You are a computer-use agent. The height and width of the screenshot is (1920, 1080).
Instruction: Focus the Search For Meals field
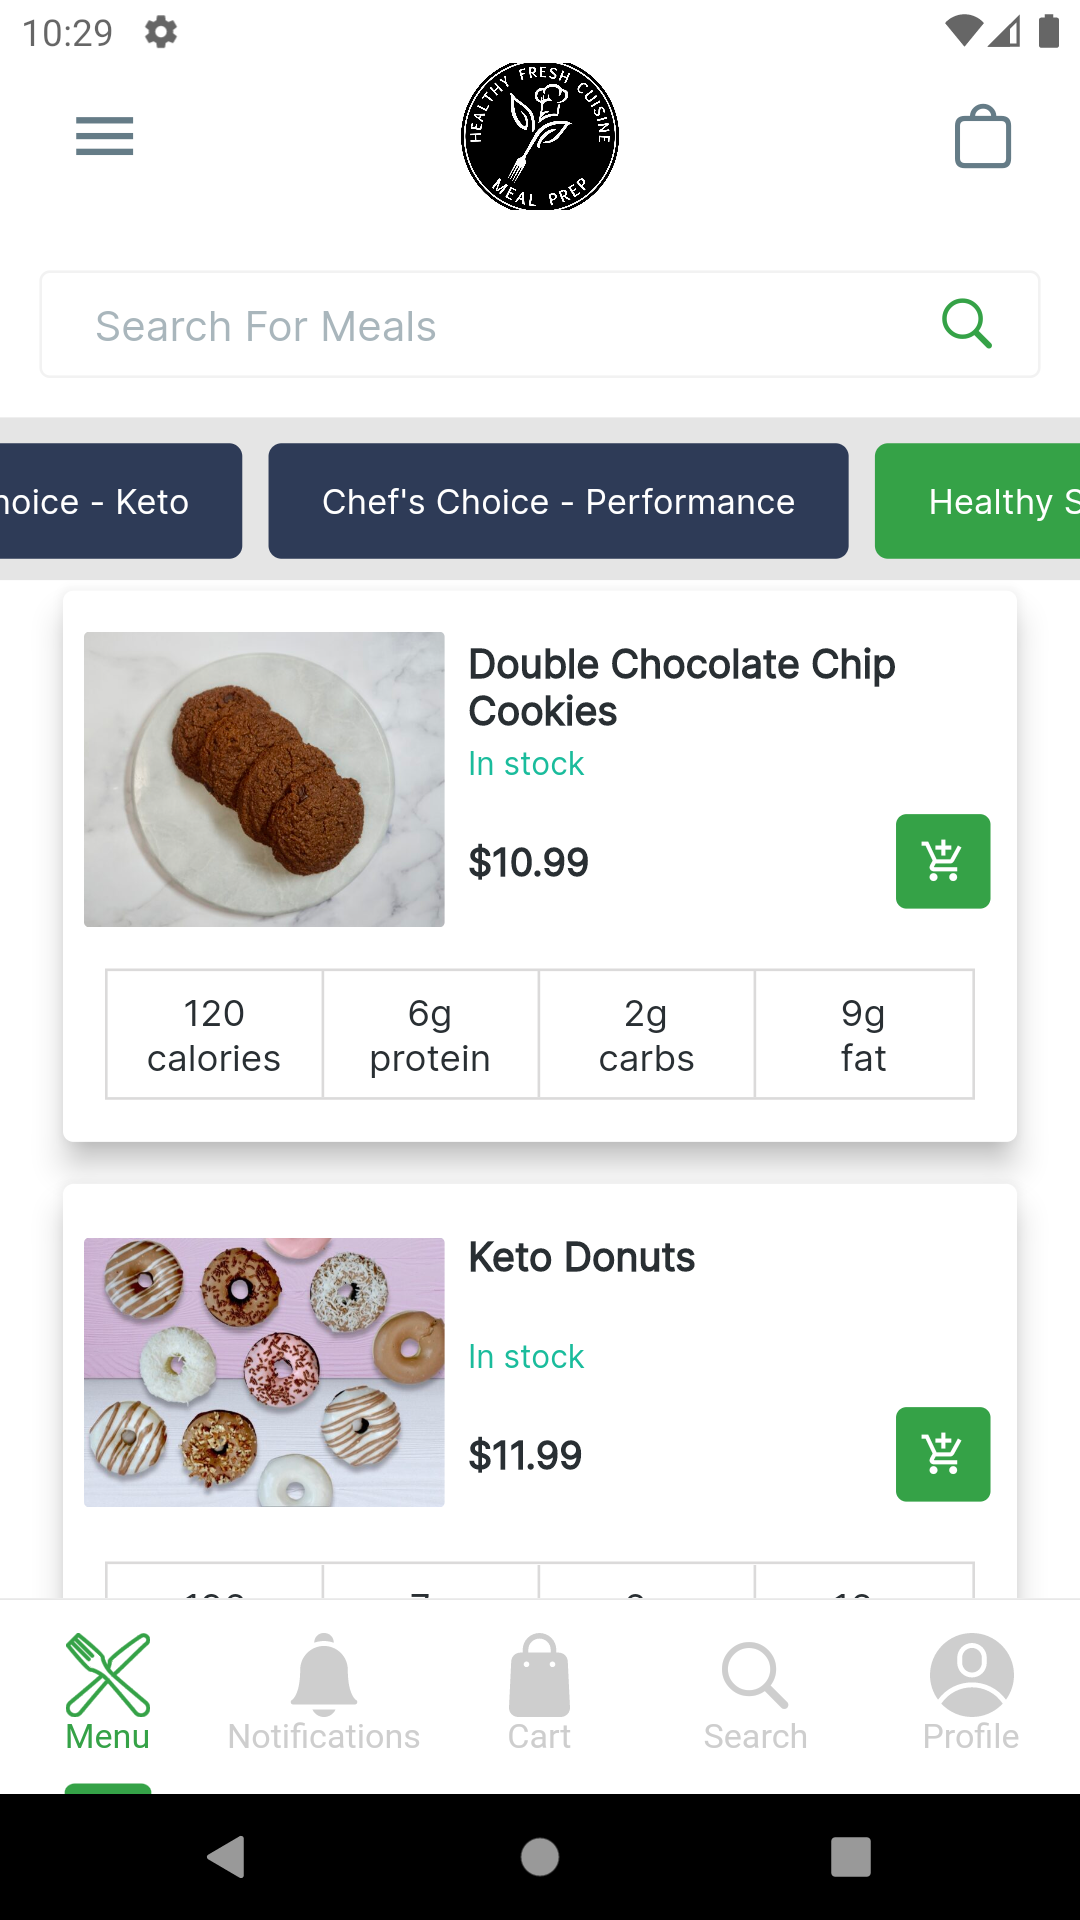pos(540,325)
